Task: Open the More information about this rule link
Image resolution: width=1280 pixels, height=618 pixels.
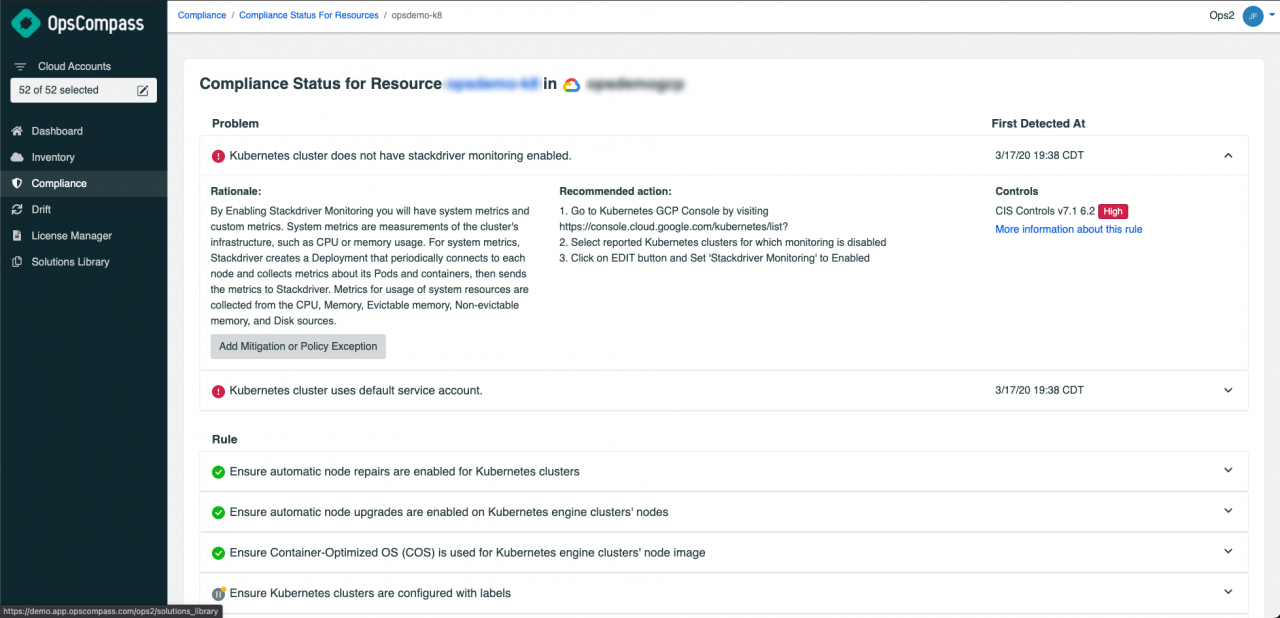Action: click(1068, 229)
